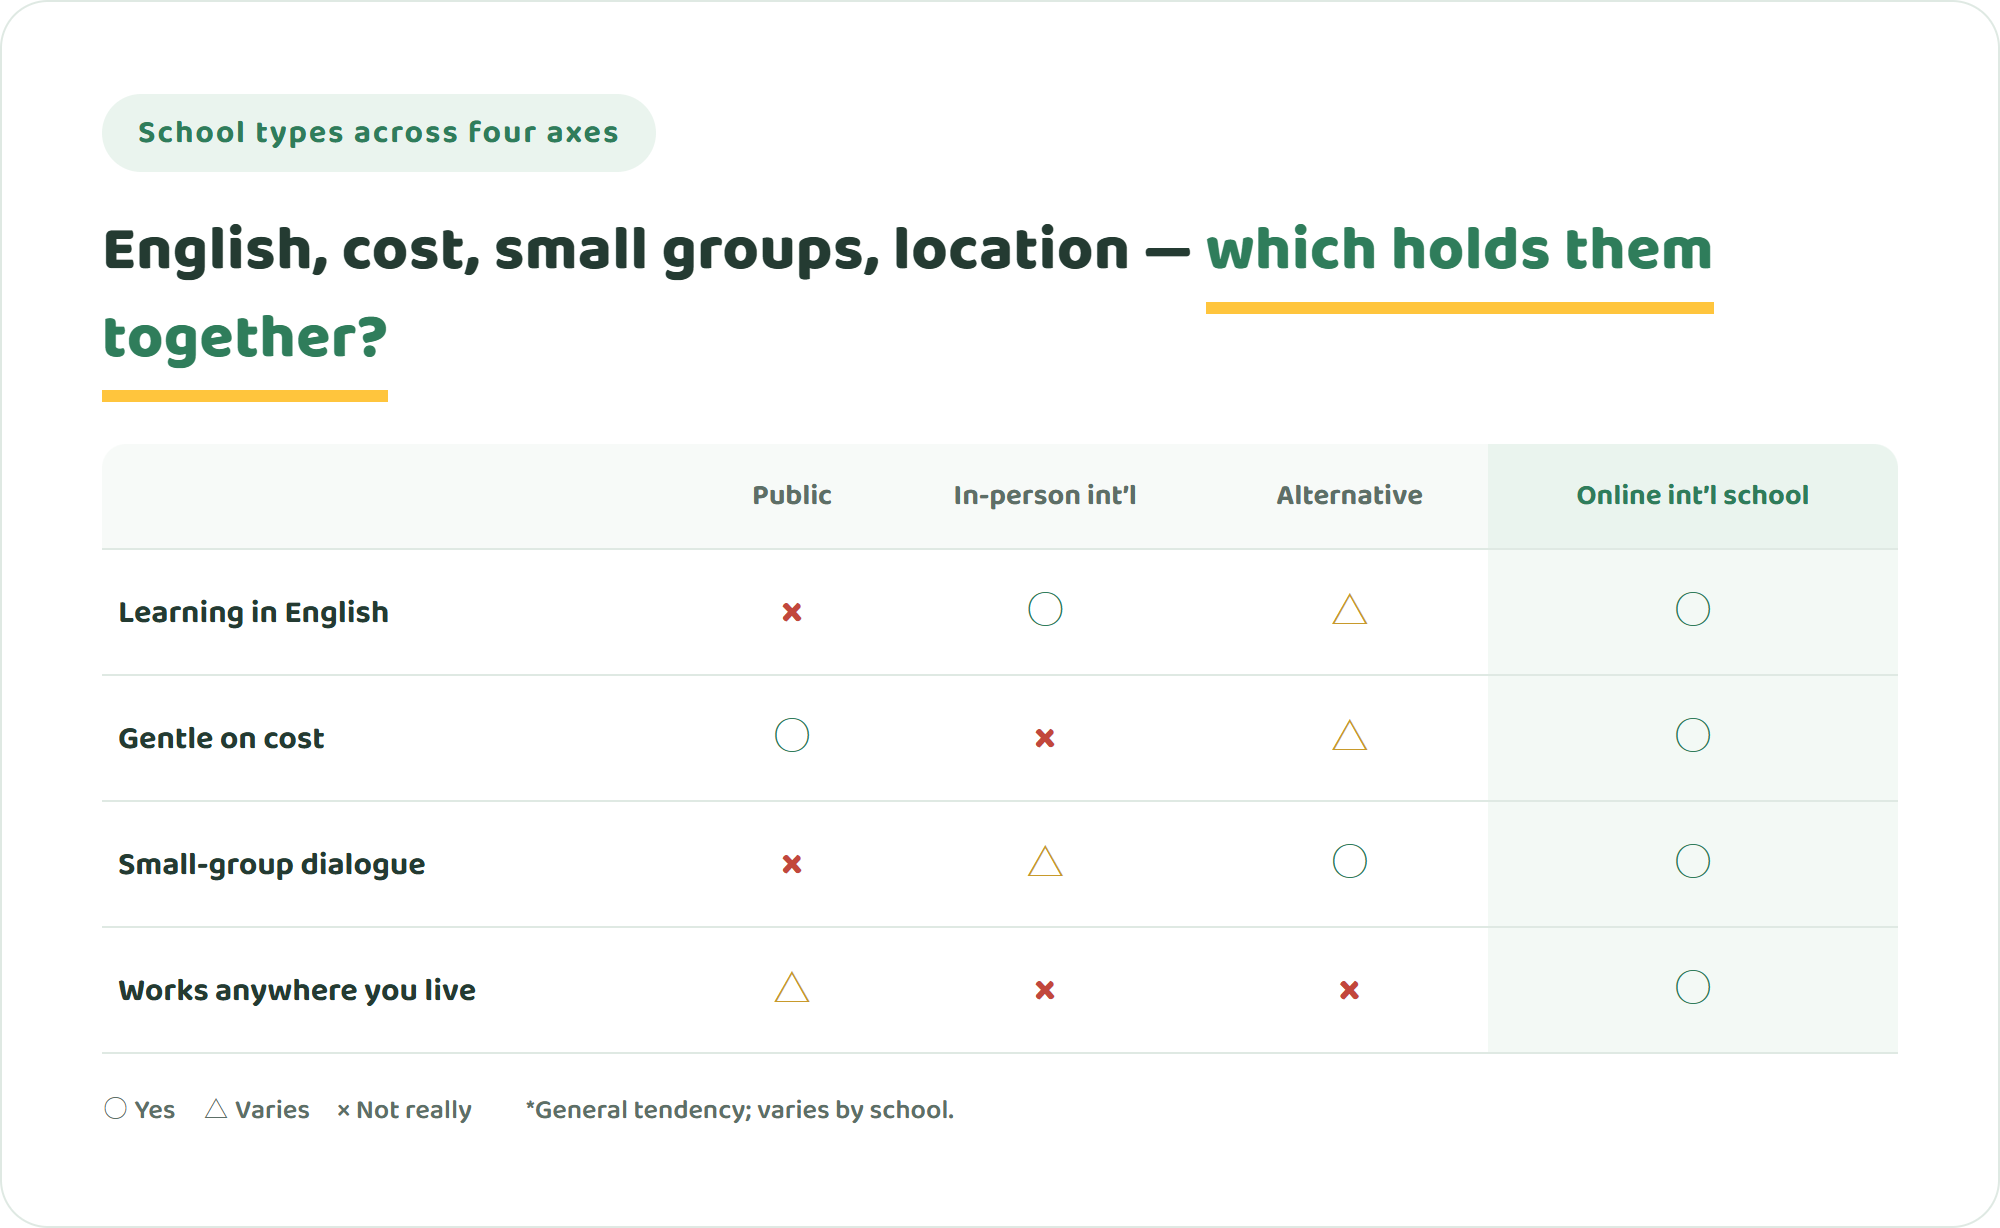Click the cross for In-person int'l, Gentle on cost

point(1045,738)
